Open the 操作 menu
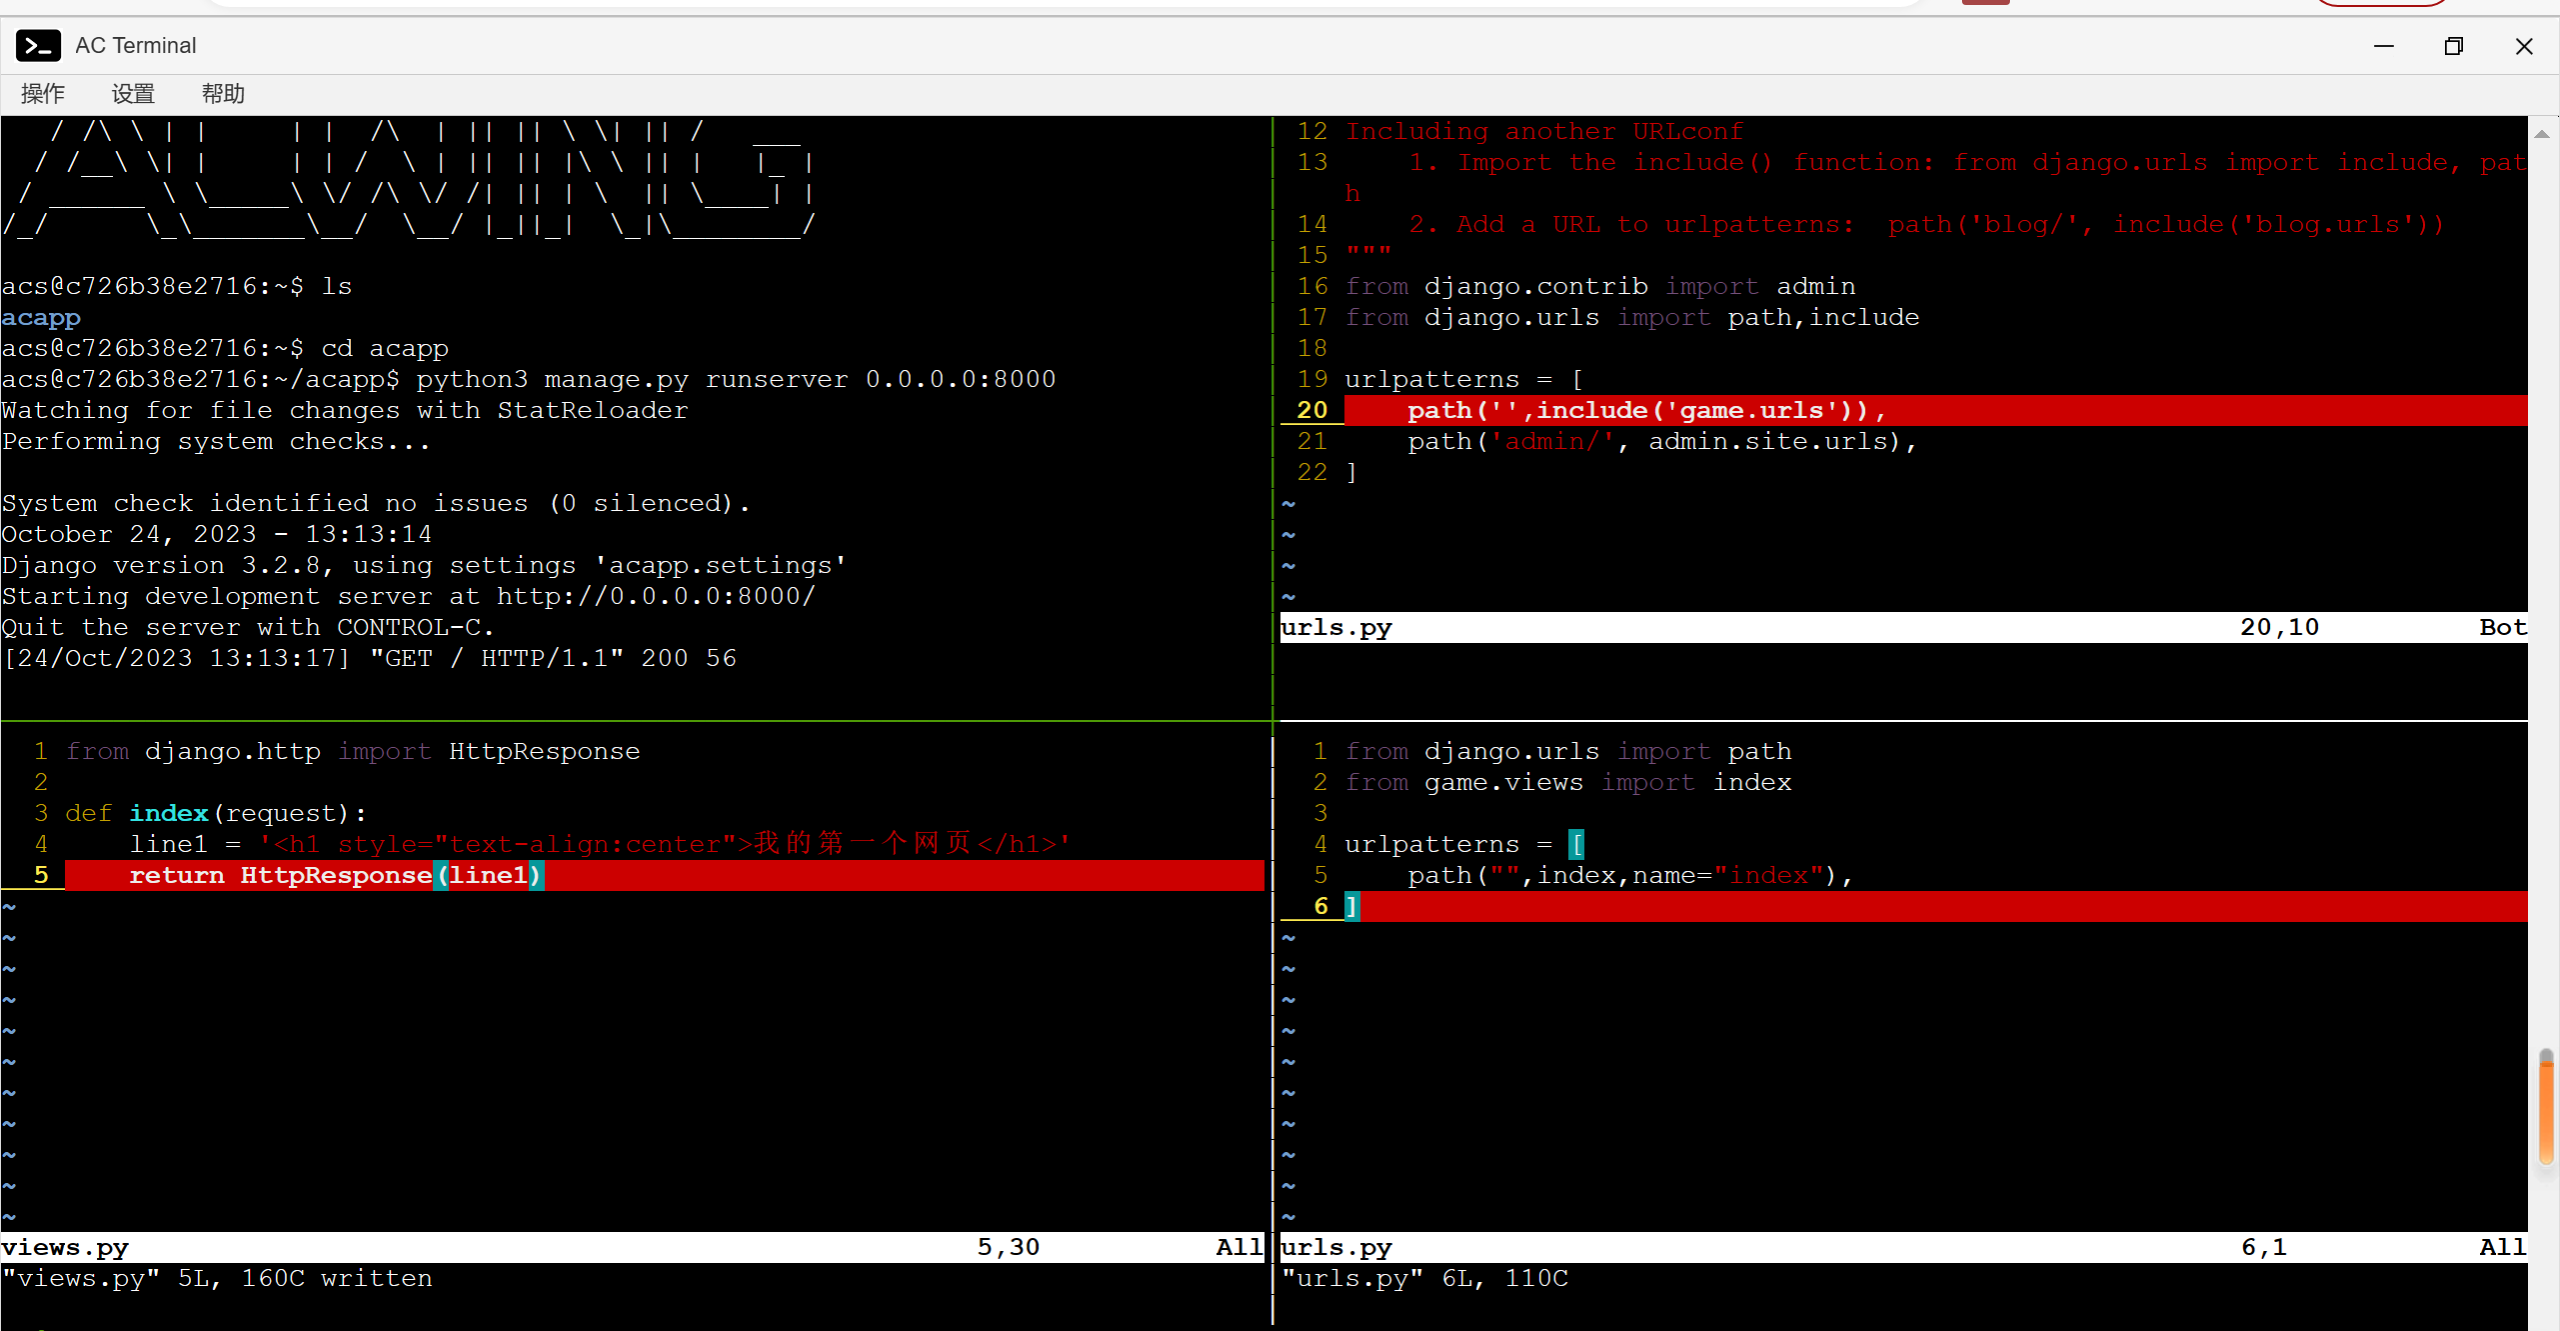 [x=43, y=94]
